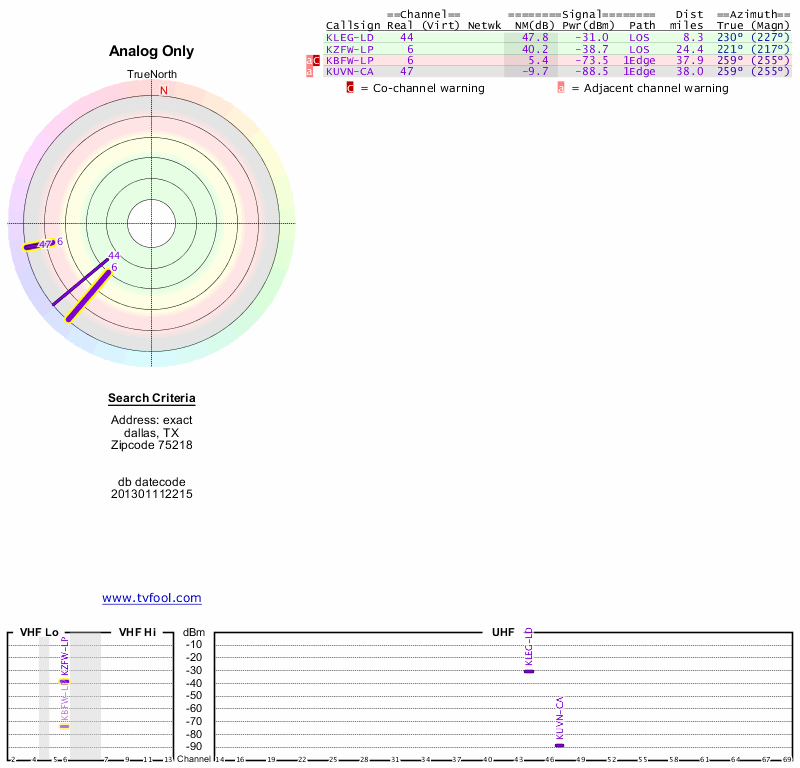
Task: Click the channel 44 label on radar plot
Action: [x=114, y=256]
